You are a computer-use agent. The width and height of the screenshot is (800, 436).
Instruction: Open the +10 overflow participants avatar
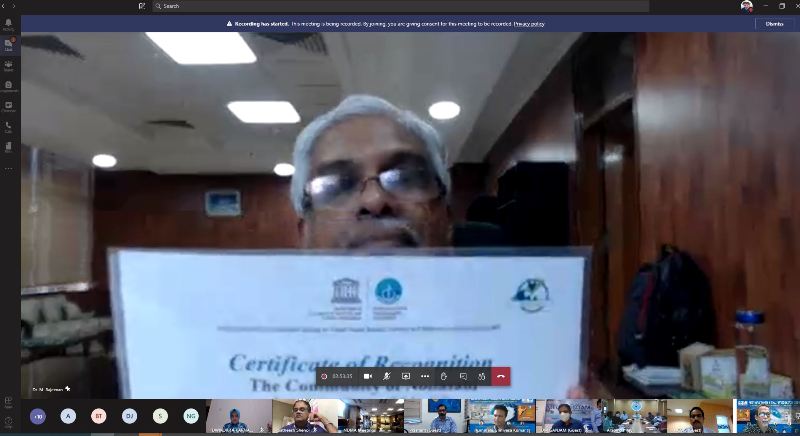click(x=38, y=417)
